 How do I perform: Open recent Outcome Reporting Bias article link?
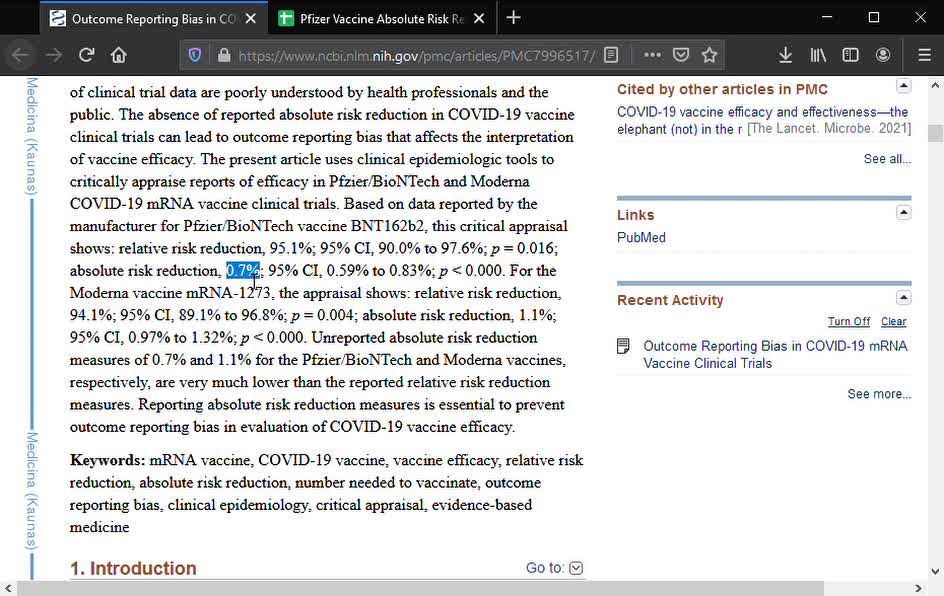(775, 355)
